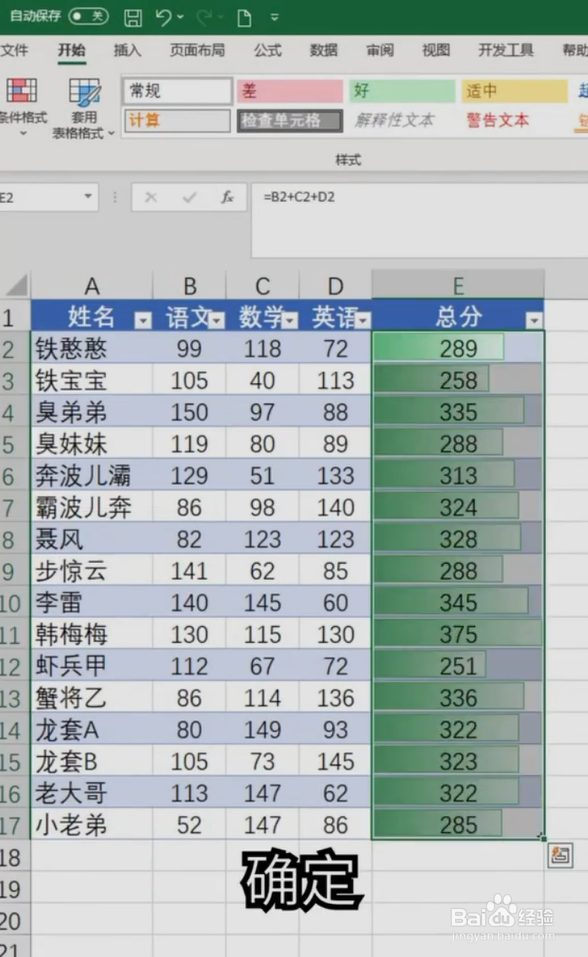This screenshot has height=957, width=588.
Task: Open the 数学 column filter dropdown
Action: (x=290, y=320)
